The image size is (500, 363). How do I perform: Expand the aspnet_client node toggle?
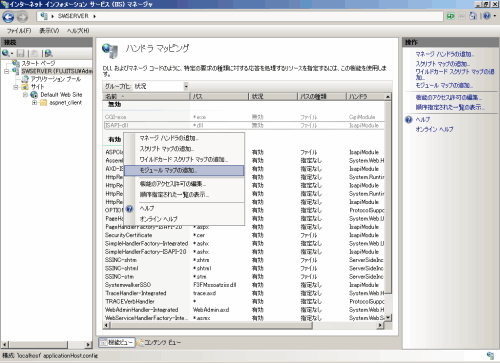[x=34, y=103]
